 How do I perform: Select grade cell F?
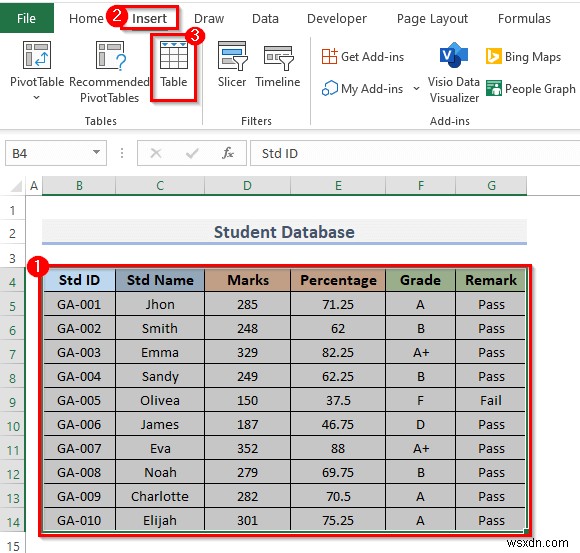tap(421, 400)
